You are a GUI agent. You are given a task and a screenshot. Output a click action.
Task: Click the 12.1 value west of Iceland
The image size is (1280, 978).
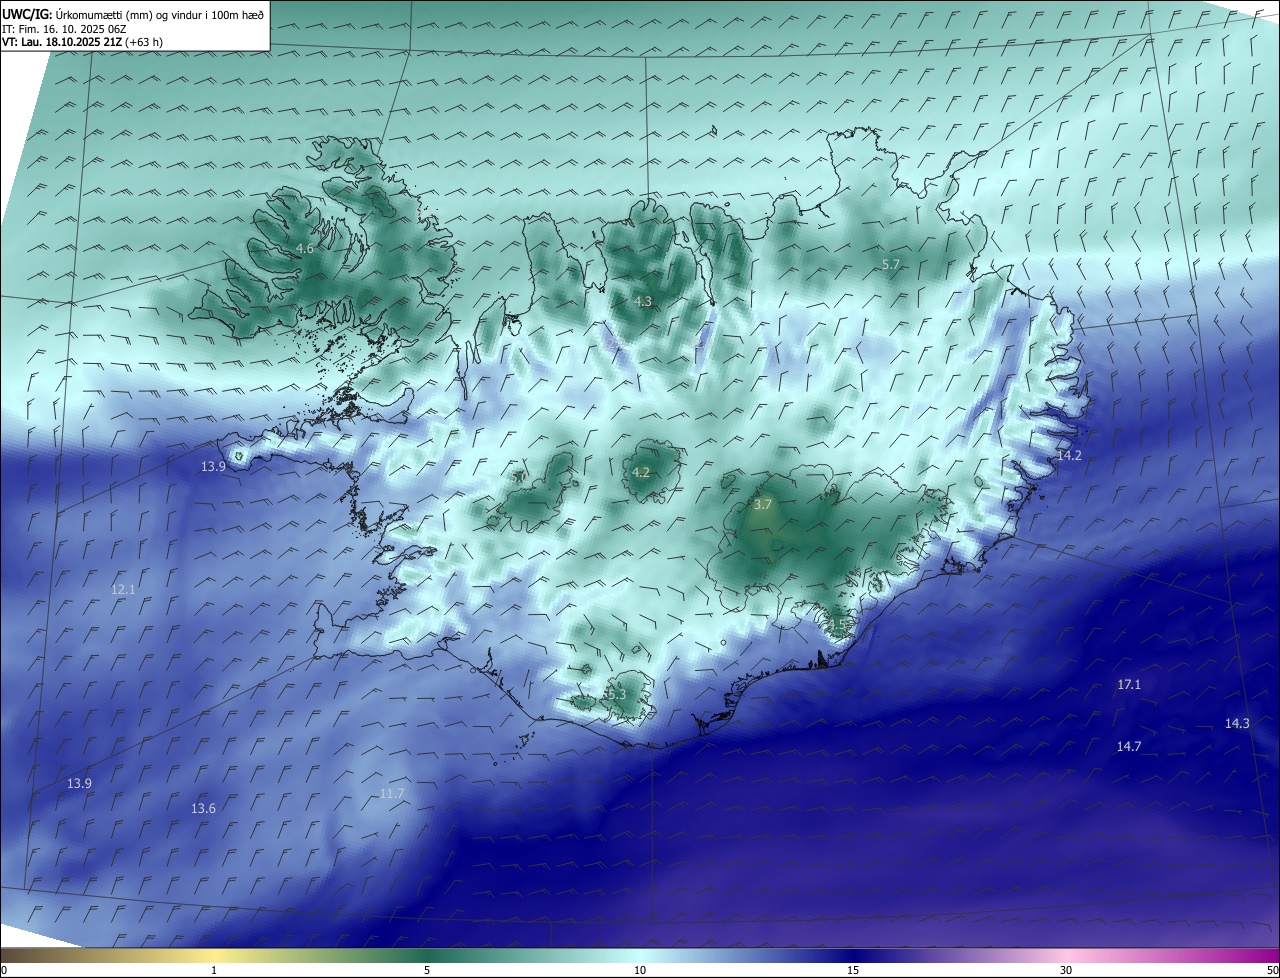click(x=123, y=590)
